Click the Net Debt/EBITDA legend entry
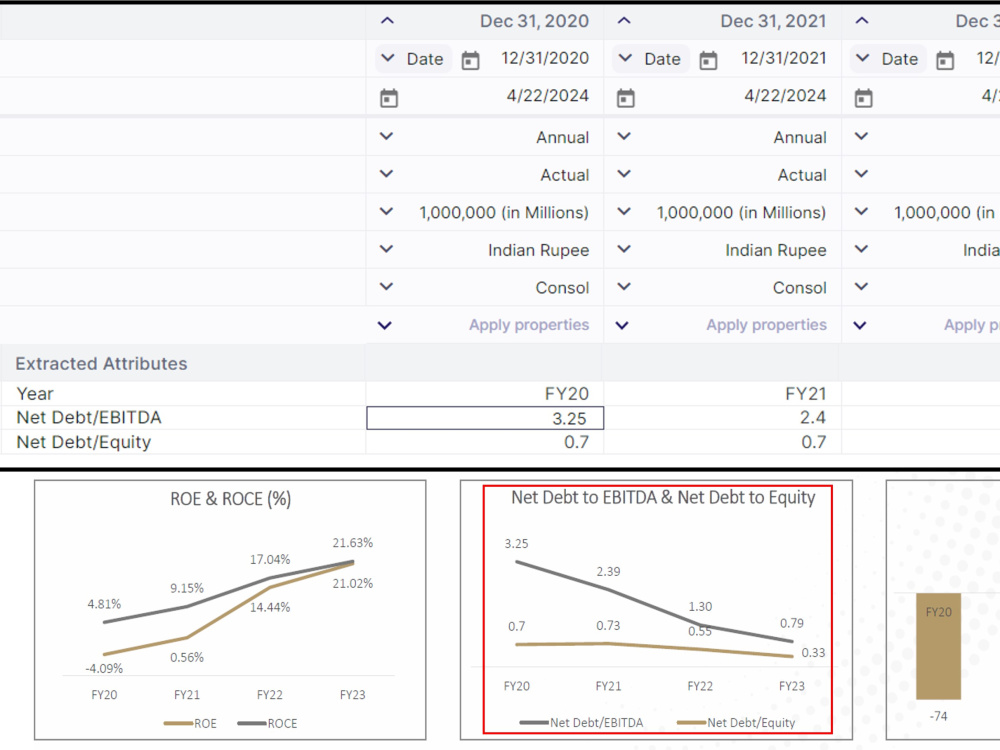1000x750 pixels. (582, 723)
